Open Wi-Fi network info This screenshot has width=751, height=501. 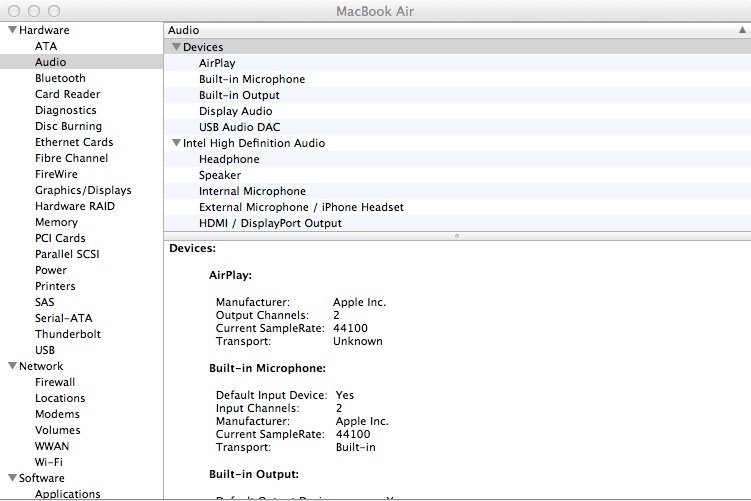coord(49,462)
